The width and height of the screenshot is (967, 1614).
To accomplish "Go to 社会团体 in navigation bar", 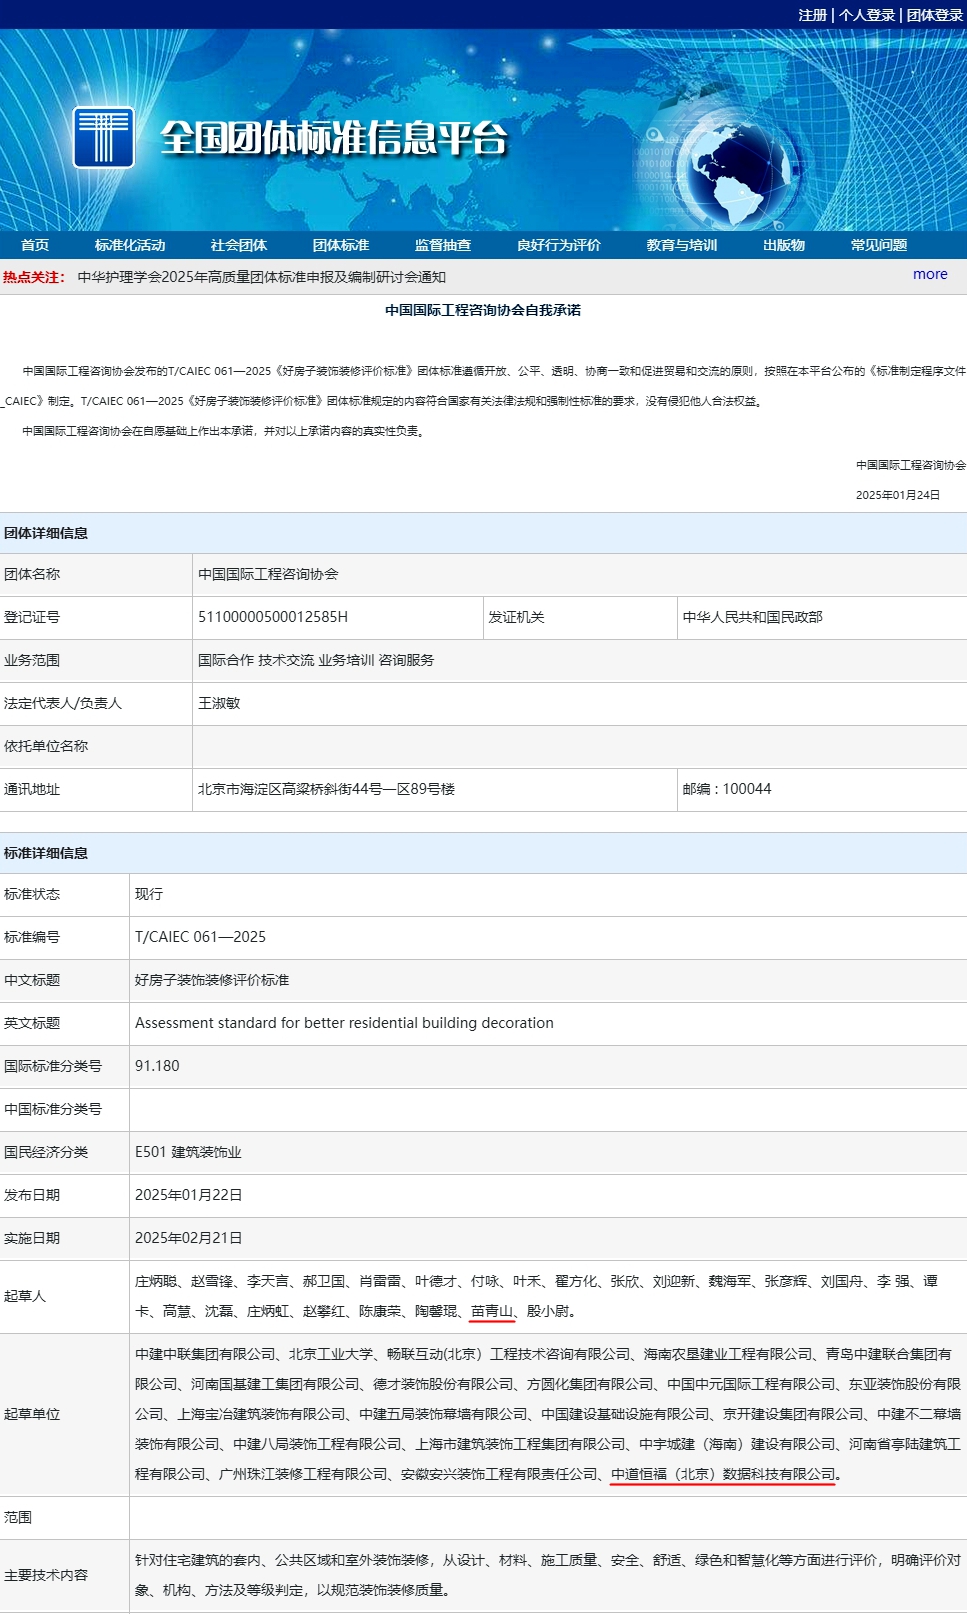I will [x=239, y=245].
